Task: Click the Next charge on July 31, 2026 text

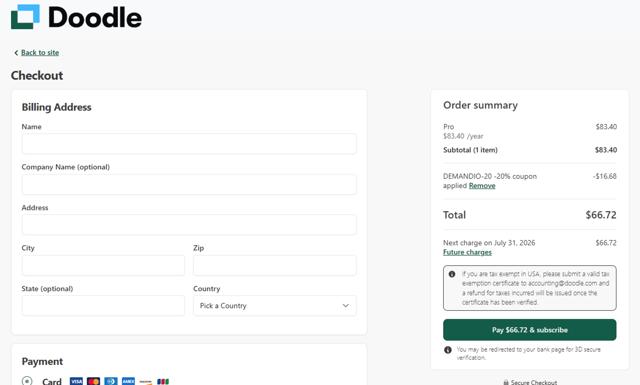Action: tap(489, 243)
